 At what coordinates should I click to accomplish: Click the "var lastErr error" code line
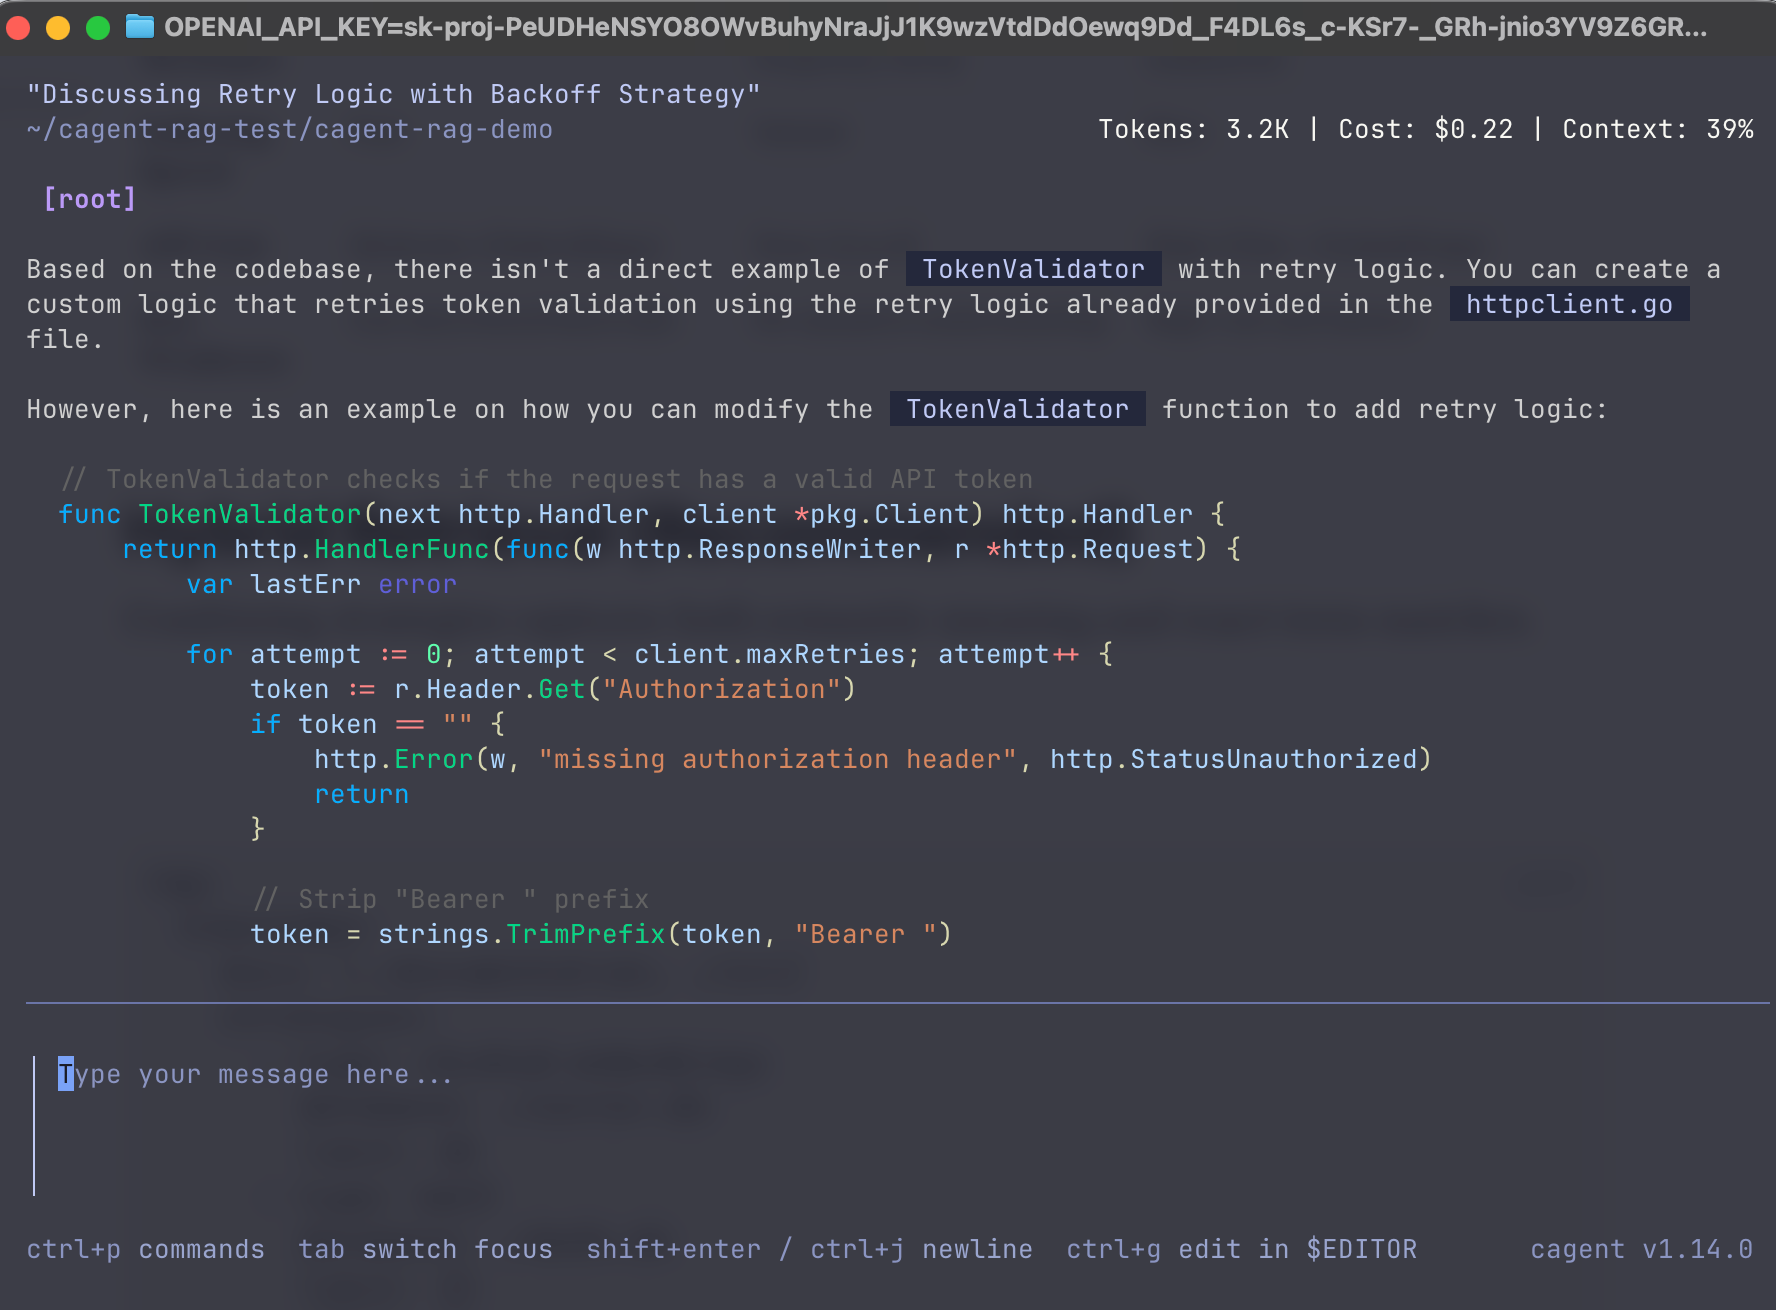pos(321,584)
